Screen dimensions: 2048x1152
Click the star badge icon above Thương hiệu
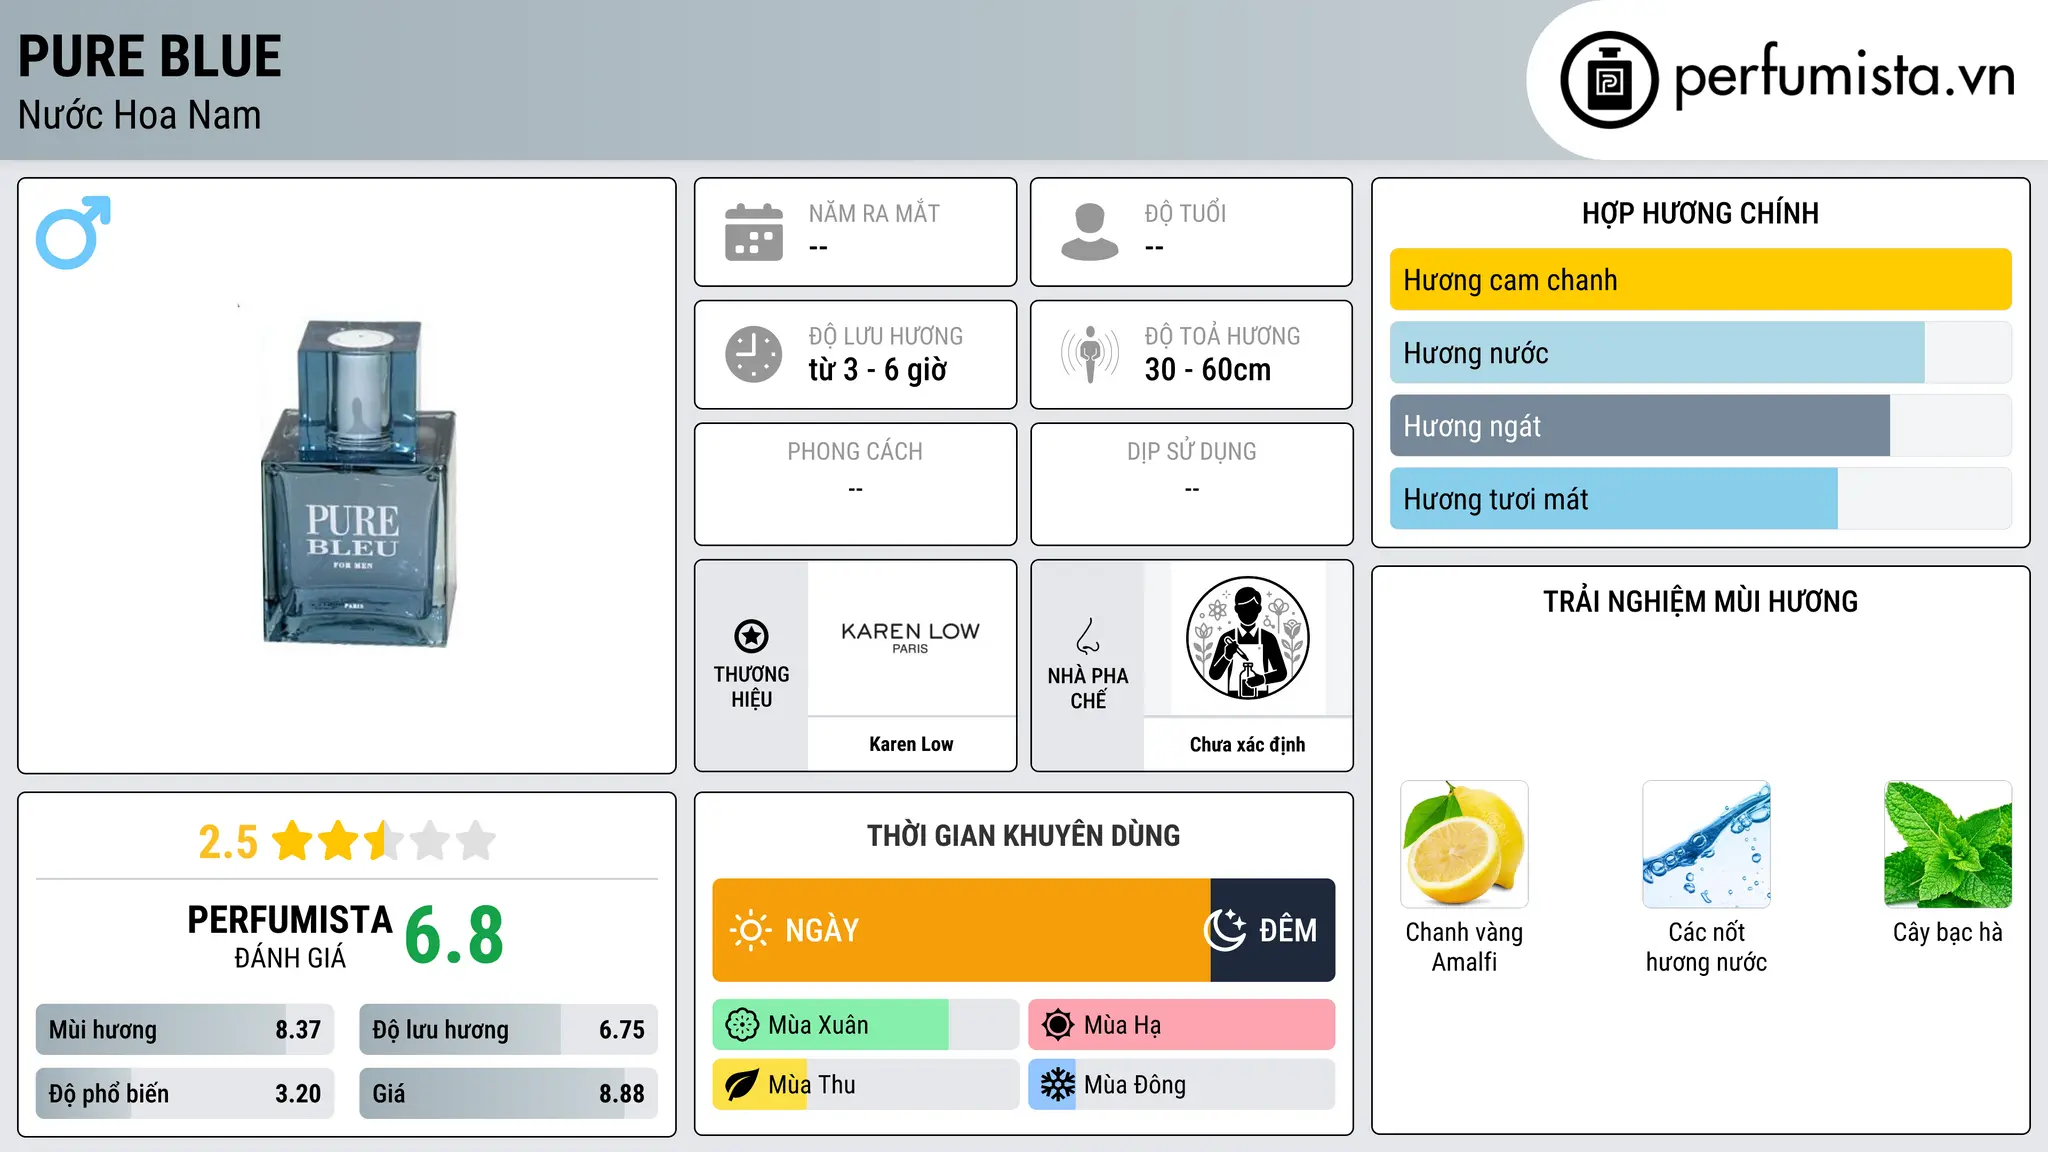click(751, 636)
